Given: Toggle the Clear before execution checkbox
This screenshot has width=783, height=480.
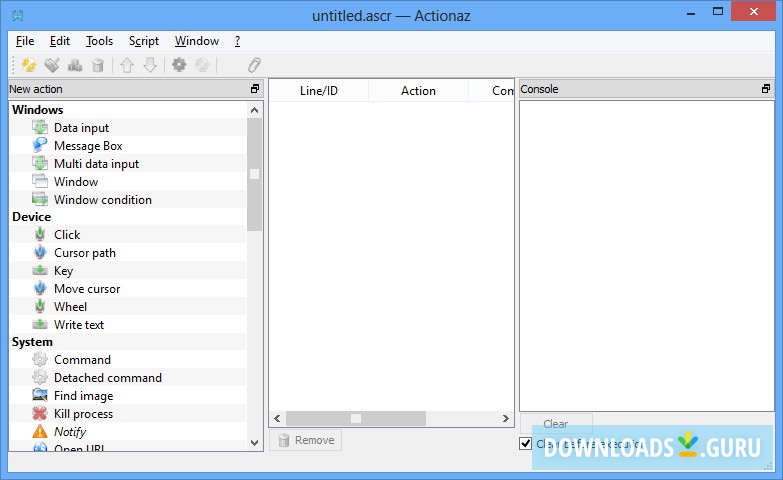Looking at the screenshot, I should 525,443.
